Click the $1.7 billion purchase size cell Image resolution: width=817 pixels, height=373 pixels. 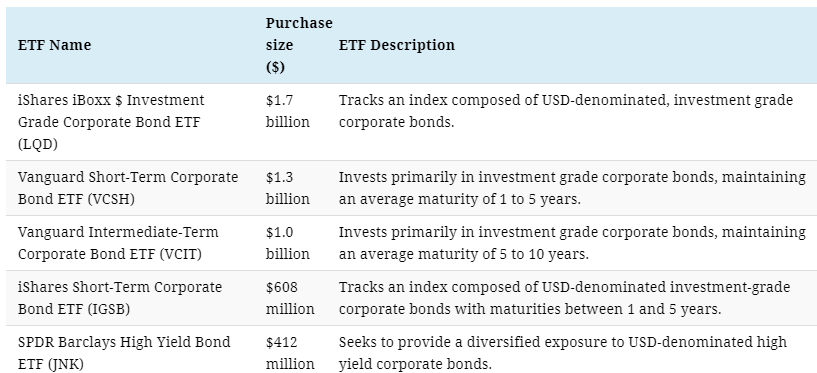coord(288,111)
